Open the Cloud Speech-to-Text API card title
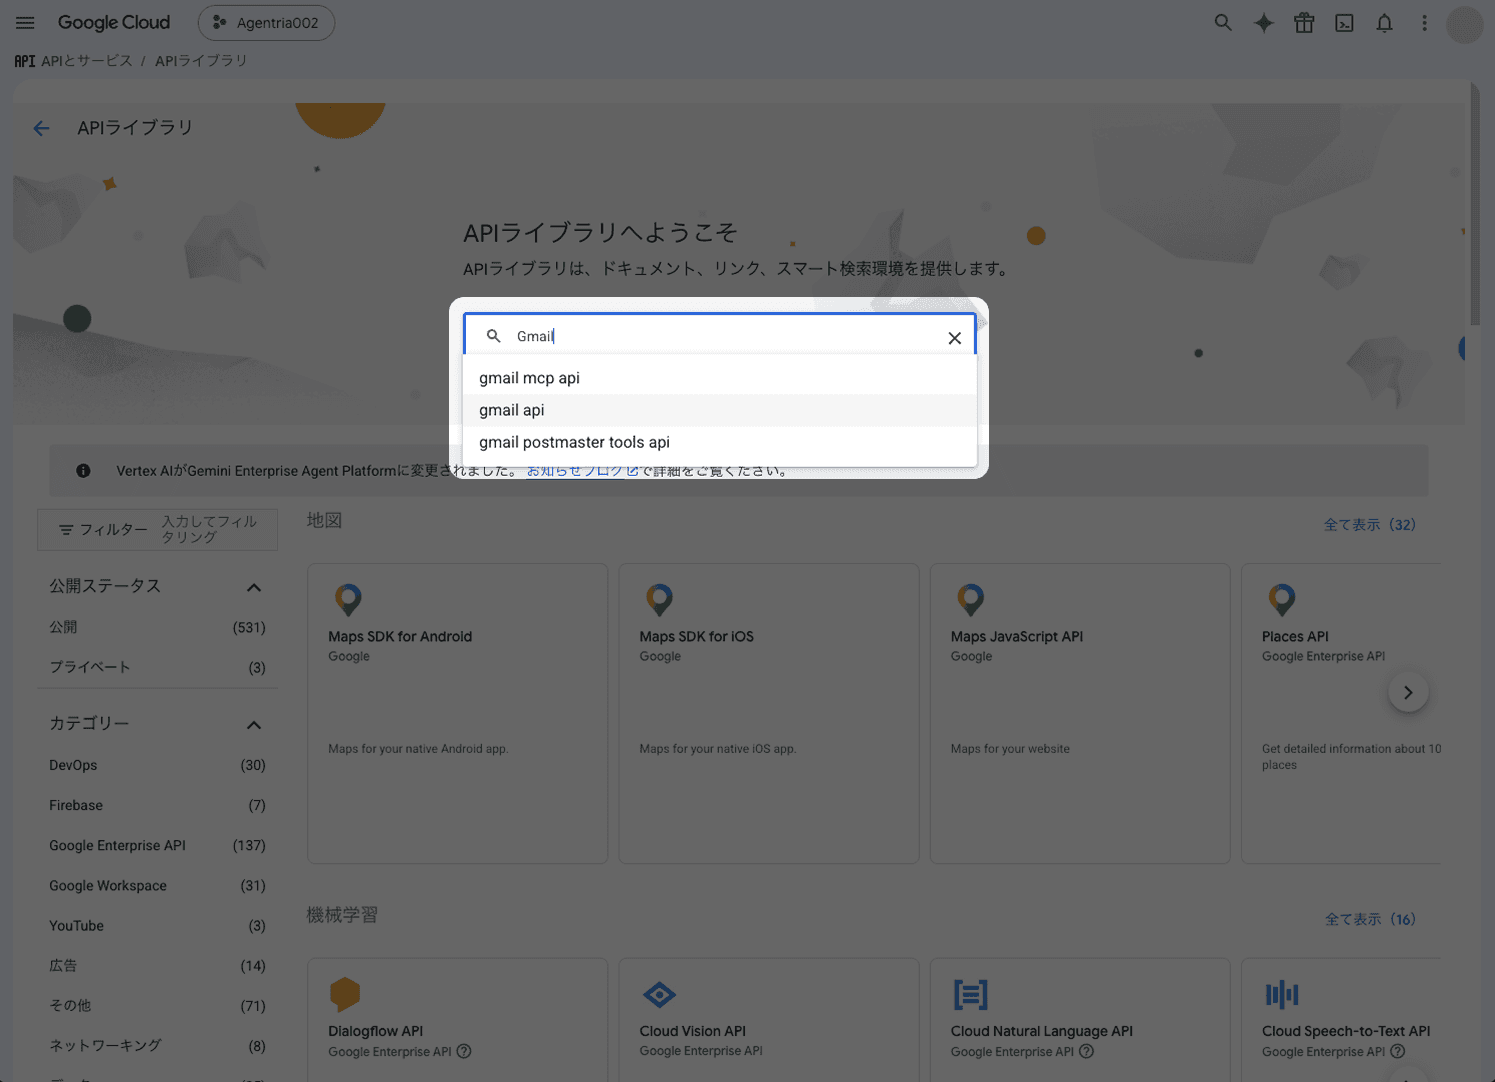Screen dimensions: 1495x1082 coord(1346,1031)
